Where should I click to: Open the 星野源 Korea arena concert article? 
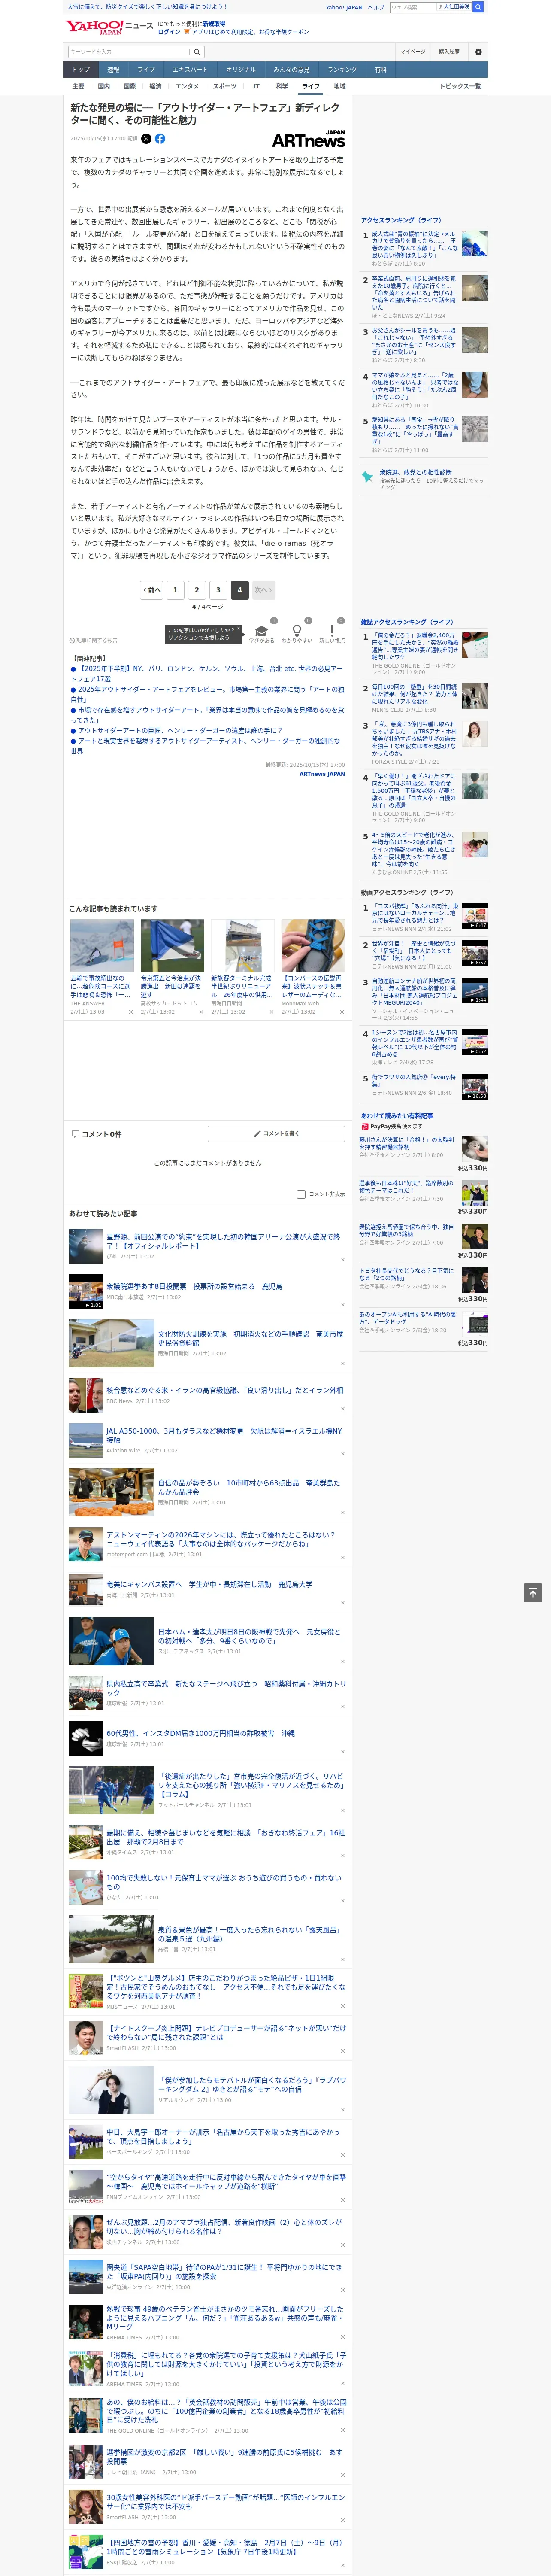224,1241
